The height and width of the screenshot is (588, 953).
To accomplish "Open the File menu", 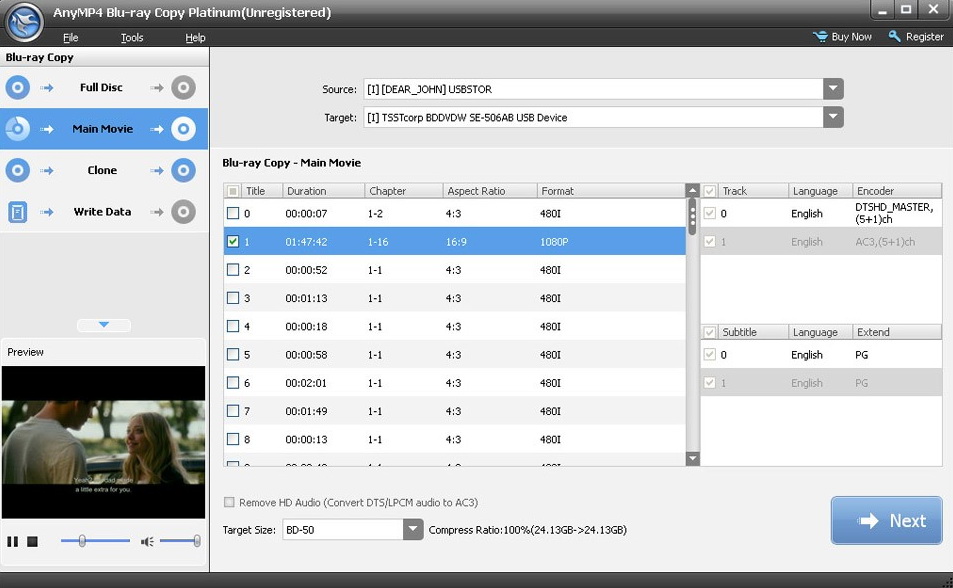I will point(71,38).
